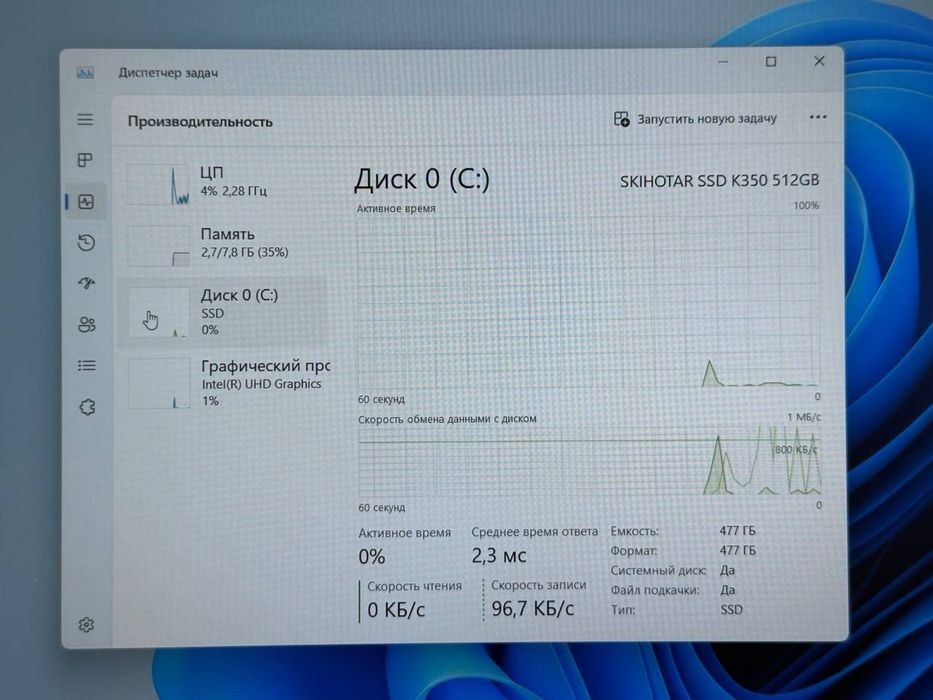
Task: Minimize the Диспетчер задач window
Action: point(724,62)
